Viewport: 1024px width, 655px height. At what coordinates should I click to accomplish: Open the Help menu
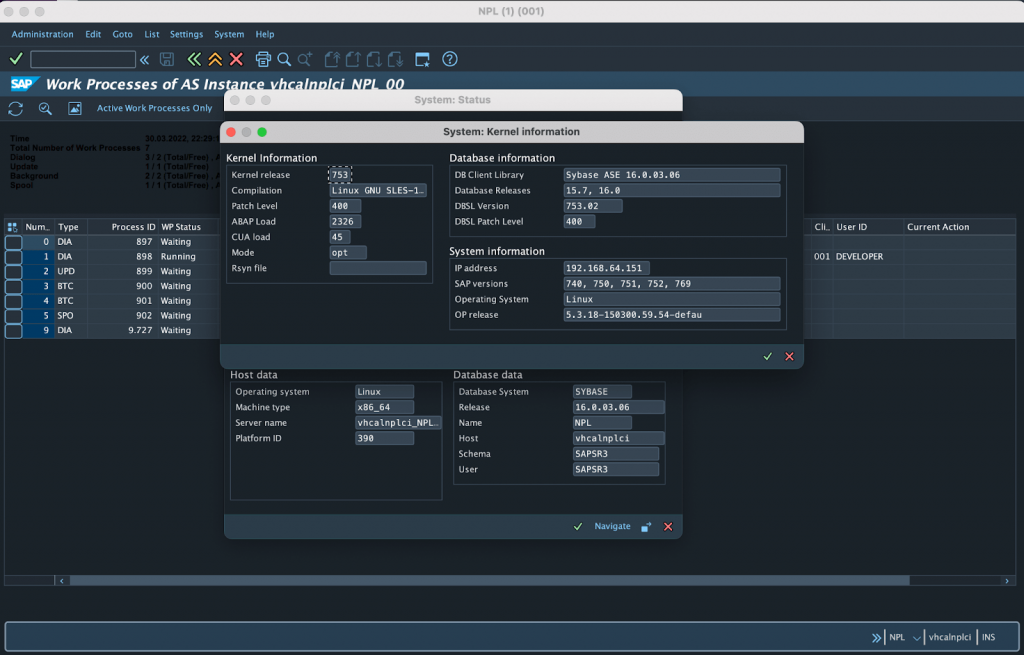[x=264, y=34]
